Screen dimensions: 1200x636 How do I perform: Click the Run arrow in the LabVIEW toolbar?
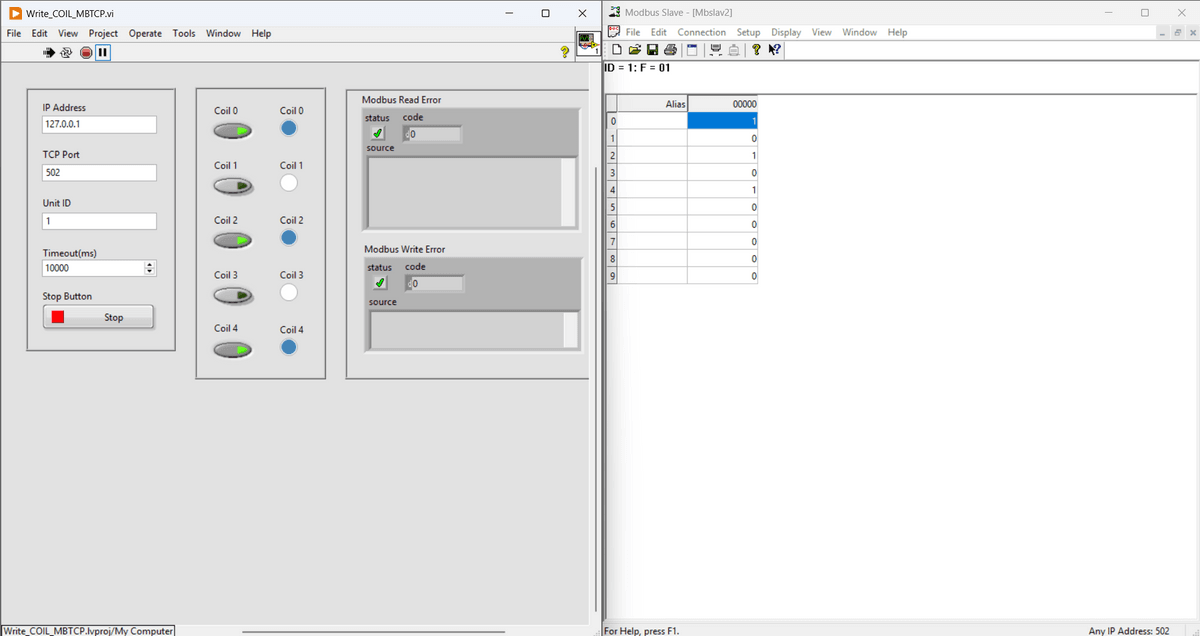tap(48, 52)
